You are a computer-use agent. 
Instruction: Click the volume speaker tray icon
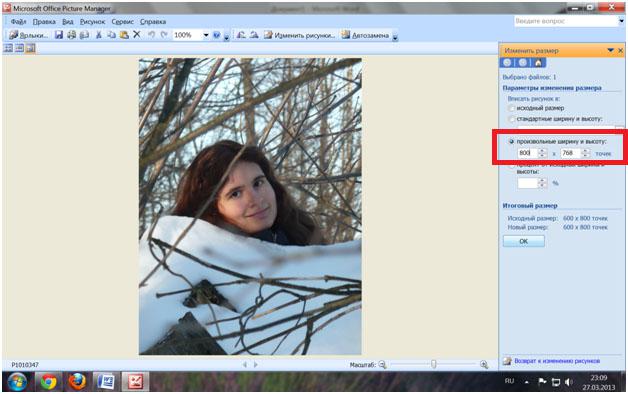click(x=568, y=382)
